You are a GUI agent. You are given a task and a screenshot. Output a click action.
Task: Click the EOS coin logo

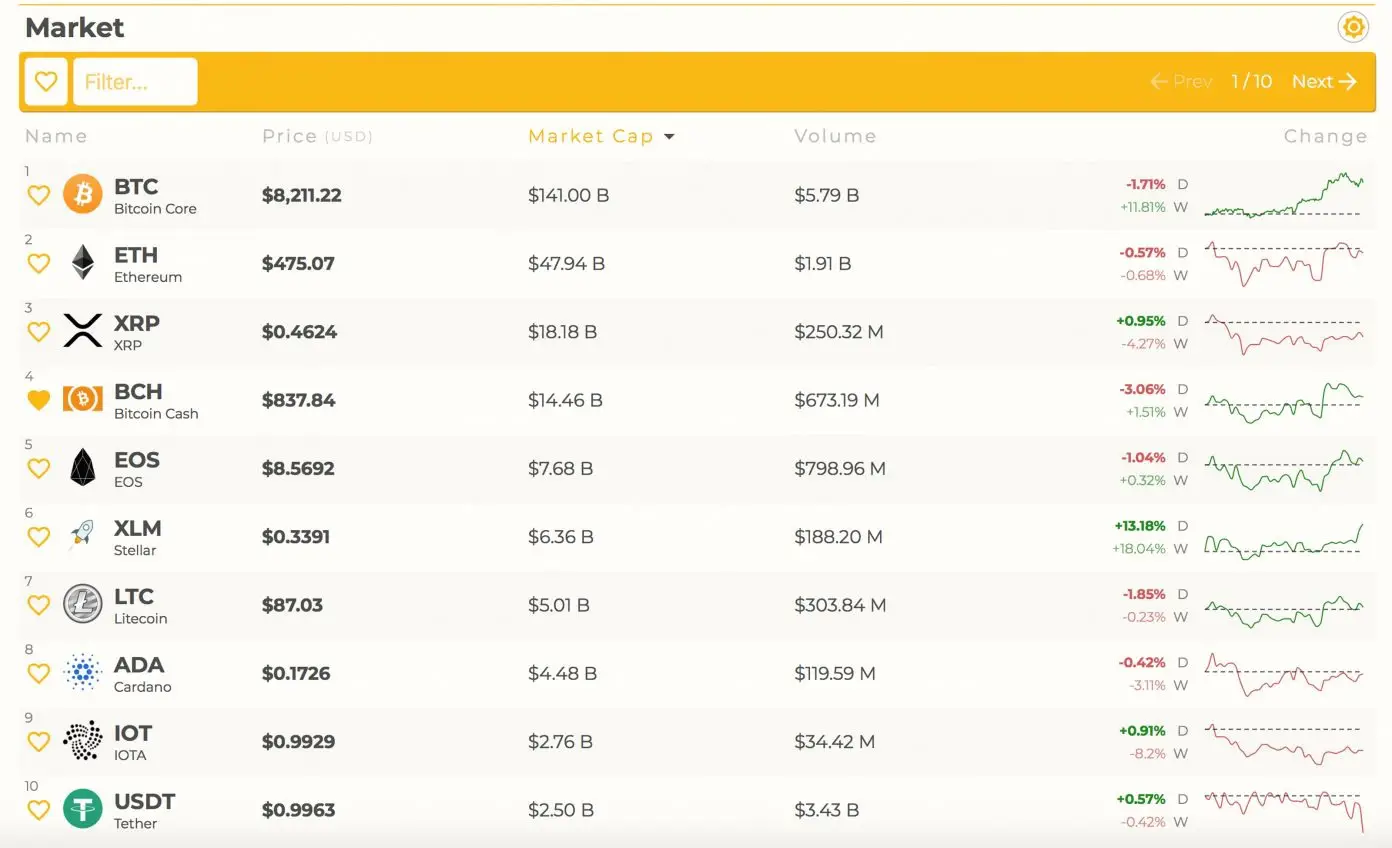point(83,468)
